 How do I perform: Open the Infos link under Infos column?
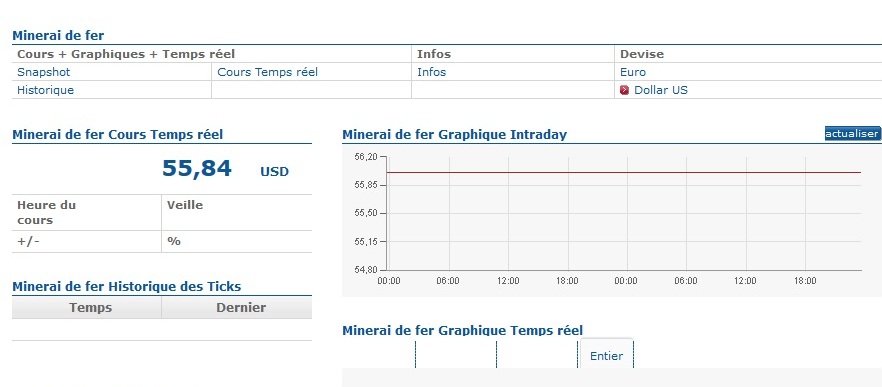click(x=431, y=72)
